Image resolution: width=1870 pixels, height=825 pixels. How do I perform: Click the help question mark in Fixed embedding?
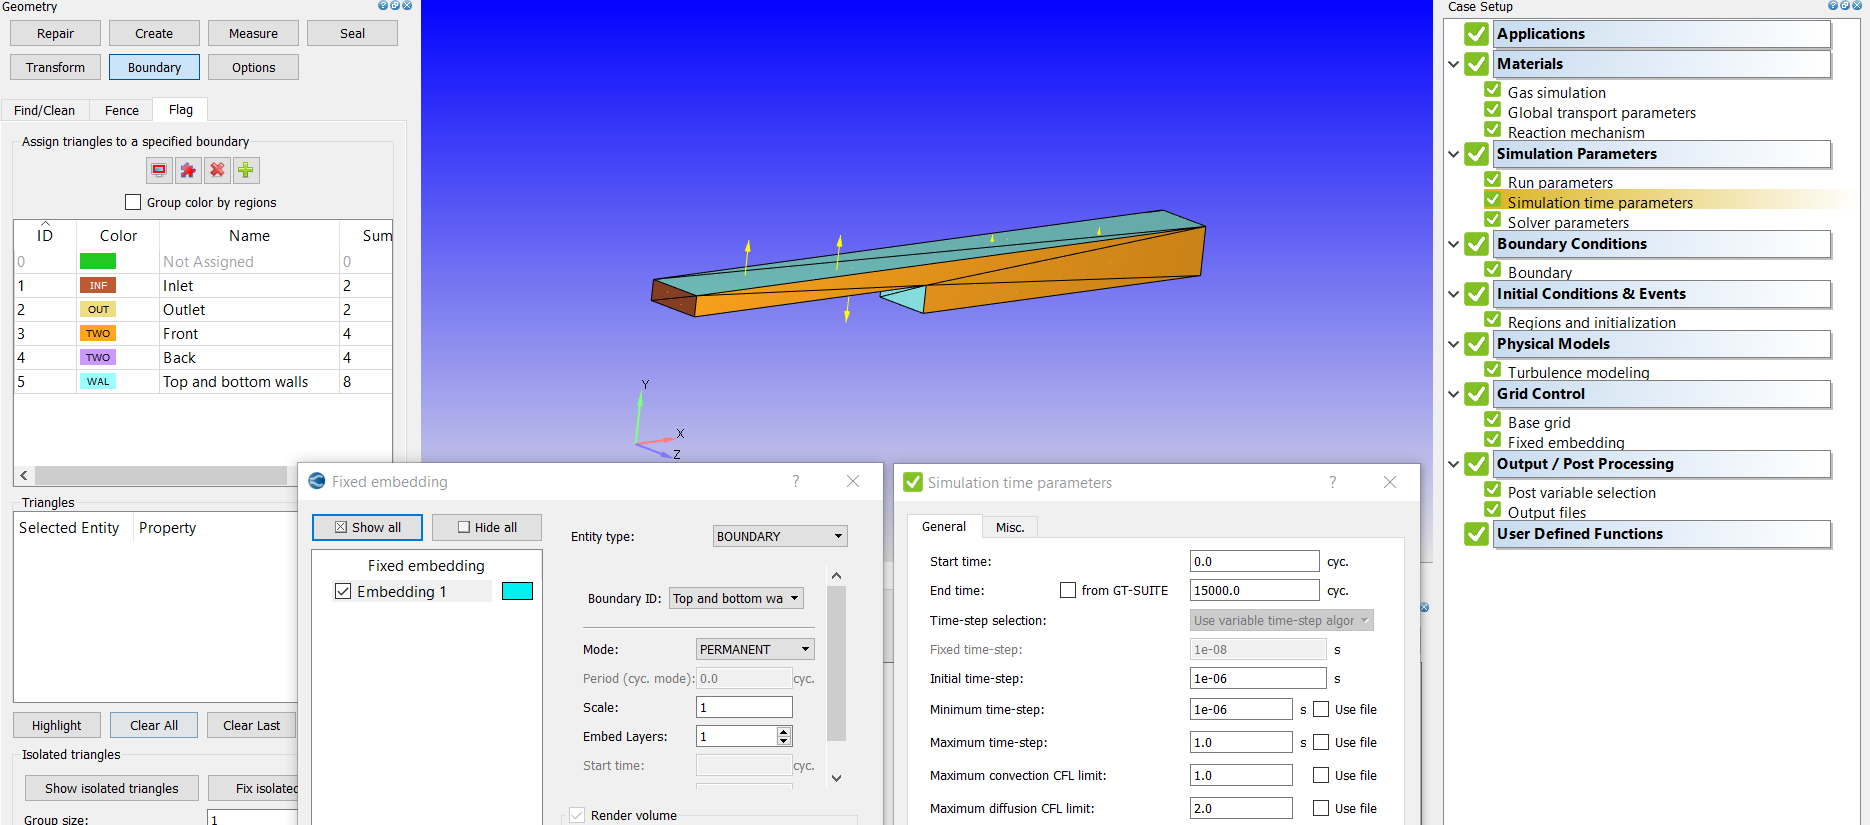796,481
